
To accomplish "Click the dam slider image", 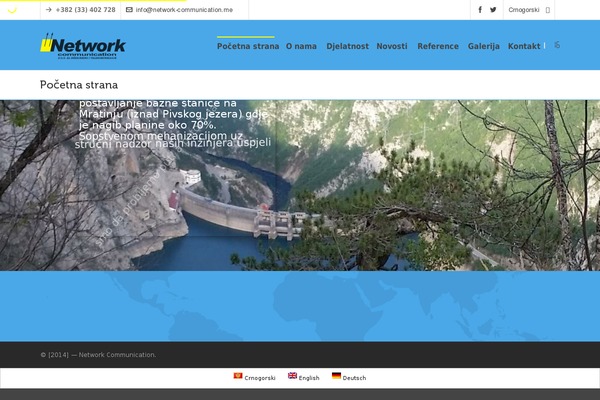I will (300, 185).
